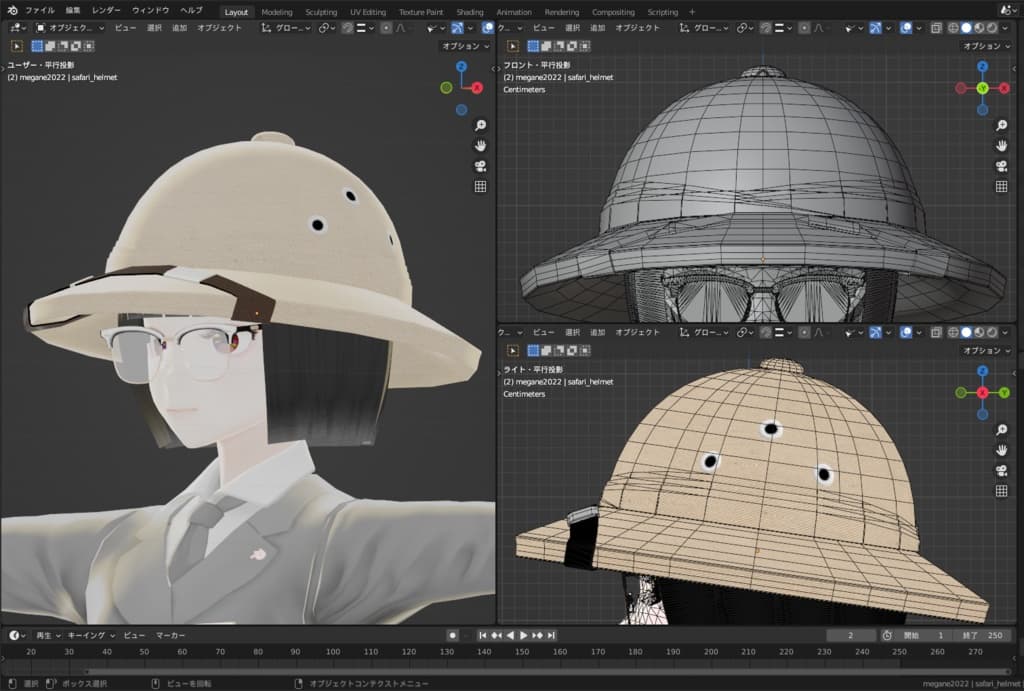Select the tweak tool icon in the left viewport
Viewport: 1024px width, 691px height.
tap(17, 46)
